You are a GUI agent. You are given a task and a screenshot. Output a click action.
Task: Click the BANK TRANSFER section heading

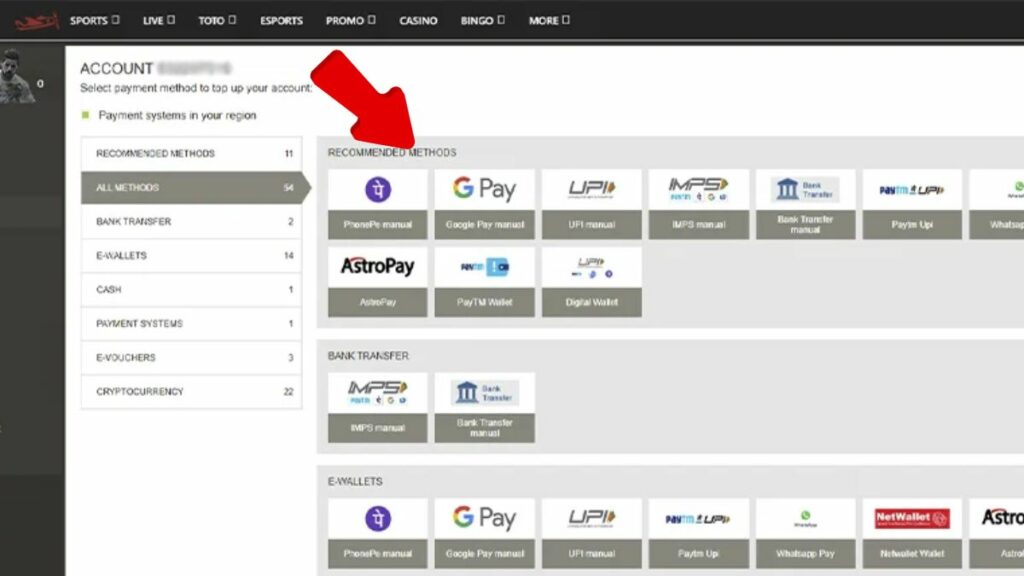pos(368,356)
